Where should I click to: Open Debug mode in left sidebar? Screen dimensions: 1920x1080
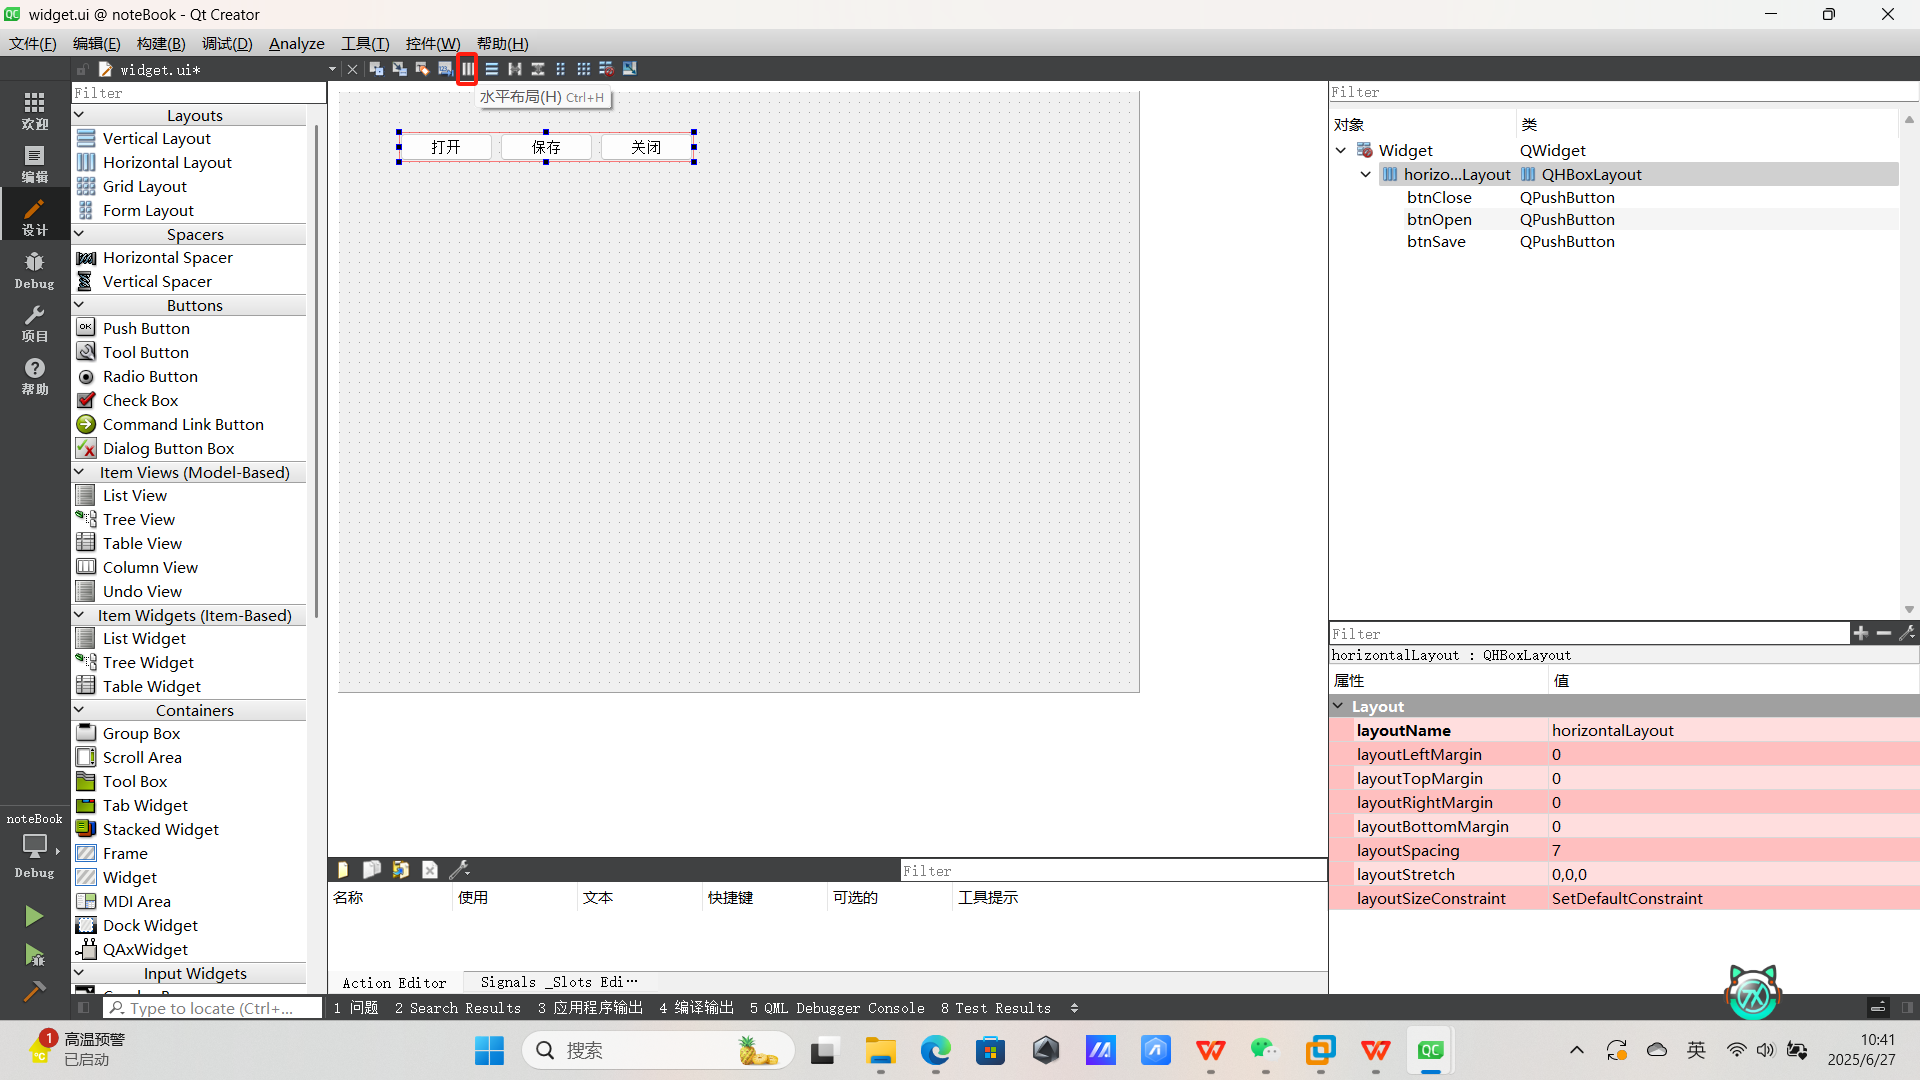(x=34, y=270)
